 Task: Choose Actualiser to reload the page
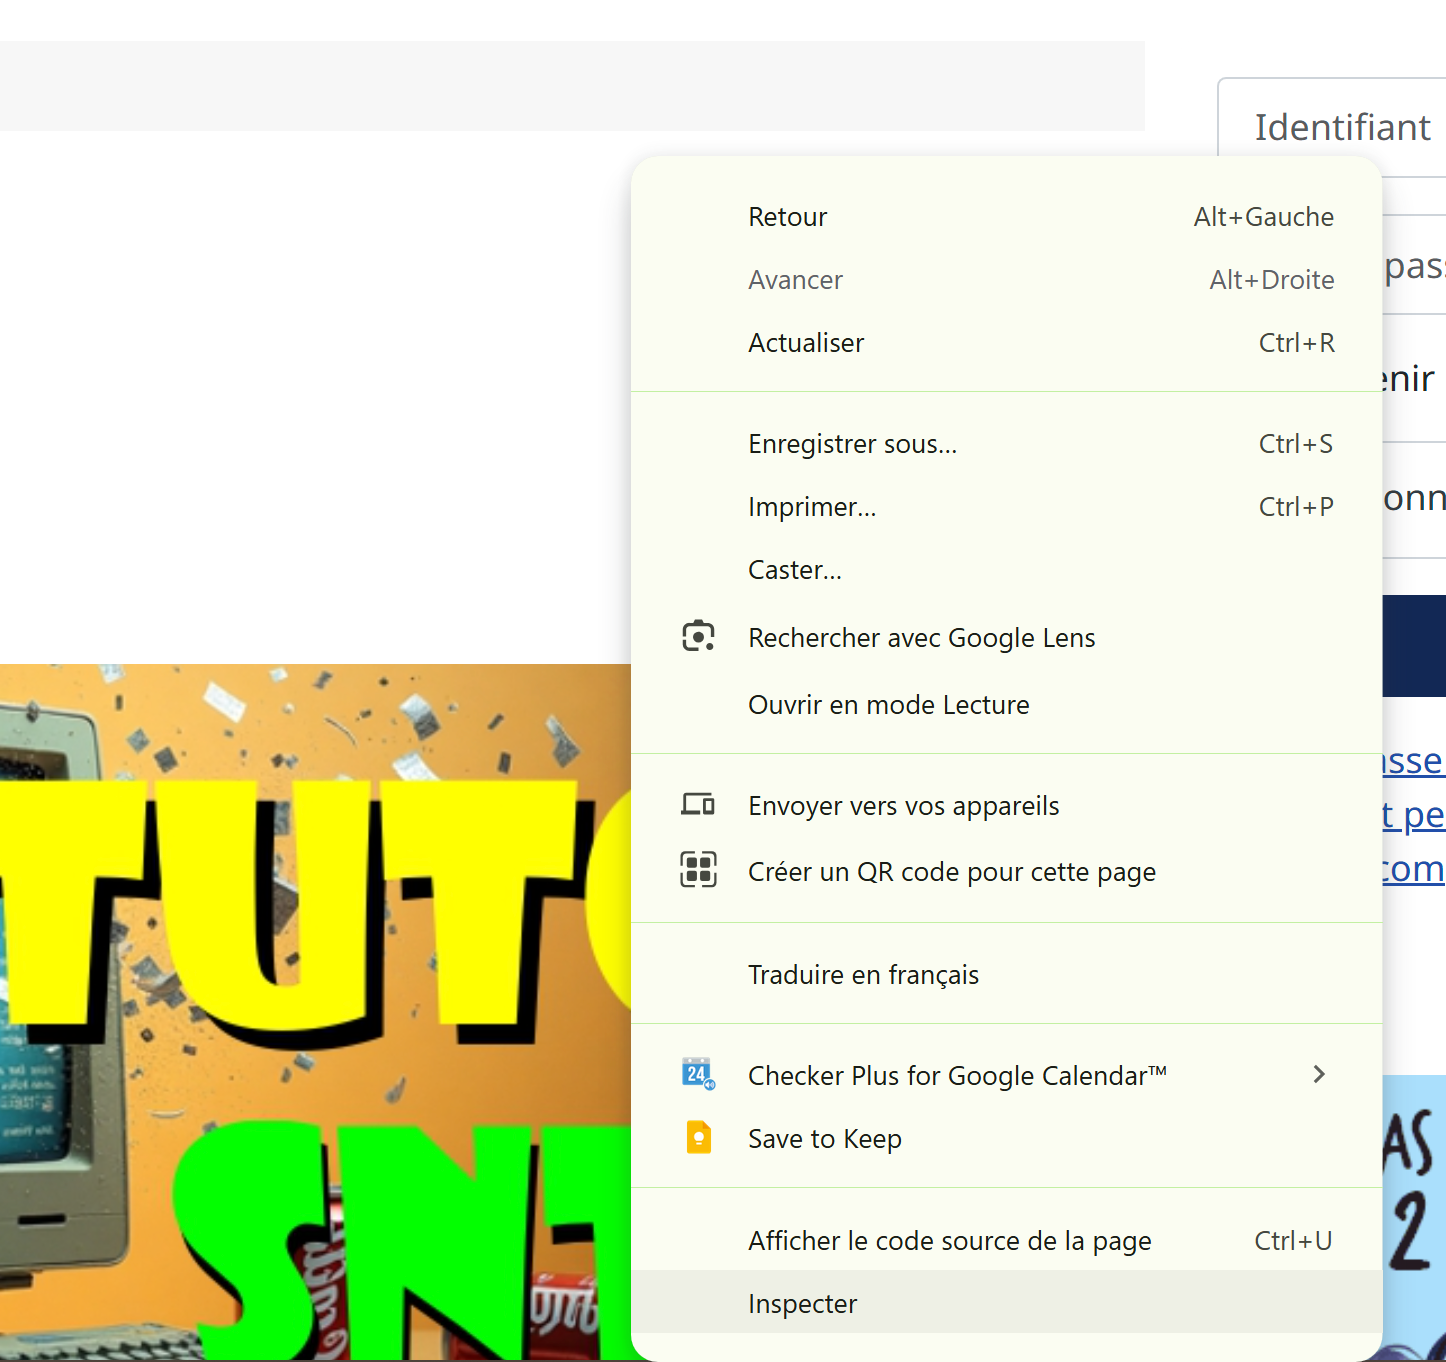806,343
